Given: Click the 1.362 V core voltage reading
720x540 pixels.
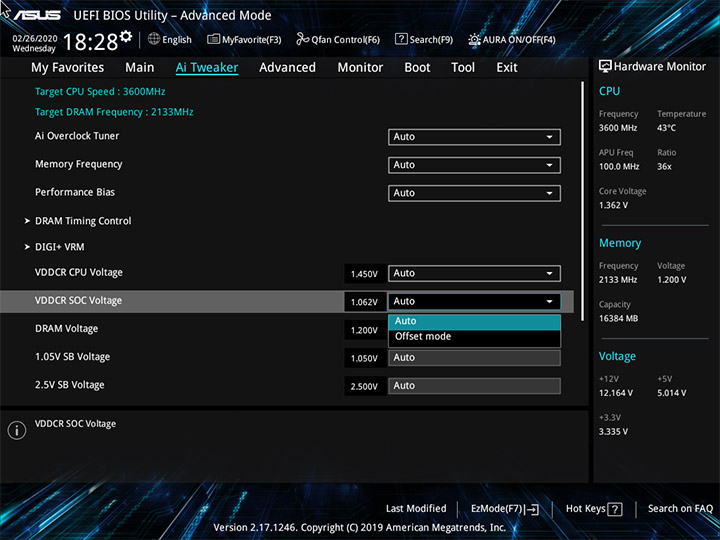Looking at the screenshot, I should pos(613,205).
